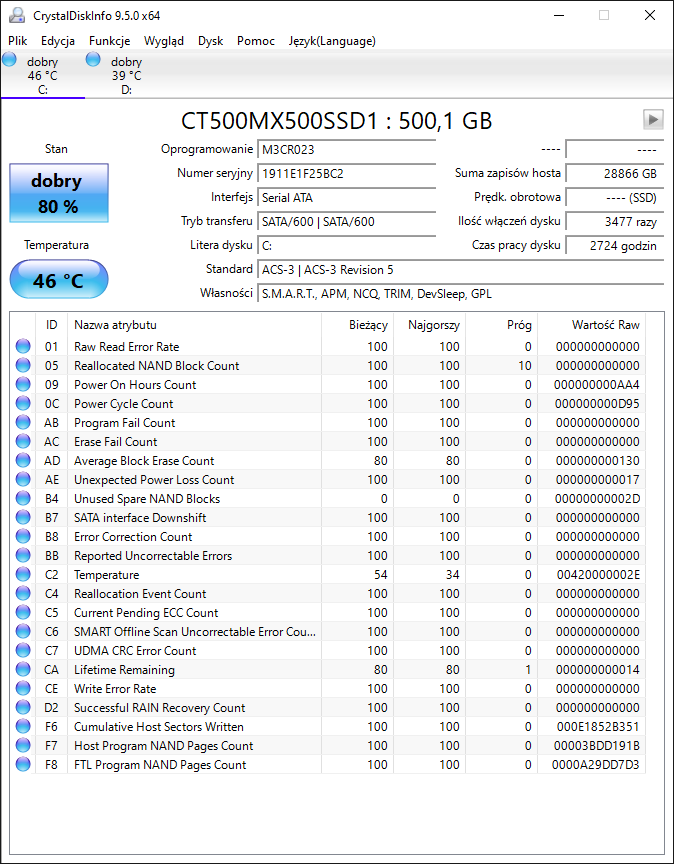Open the Dysk menu

[211, 41]
